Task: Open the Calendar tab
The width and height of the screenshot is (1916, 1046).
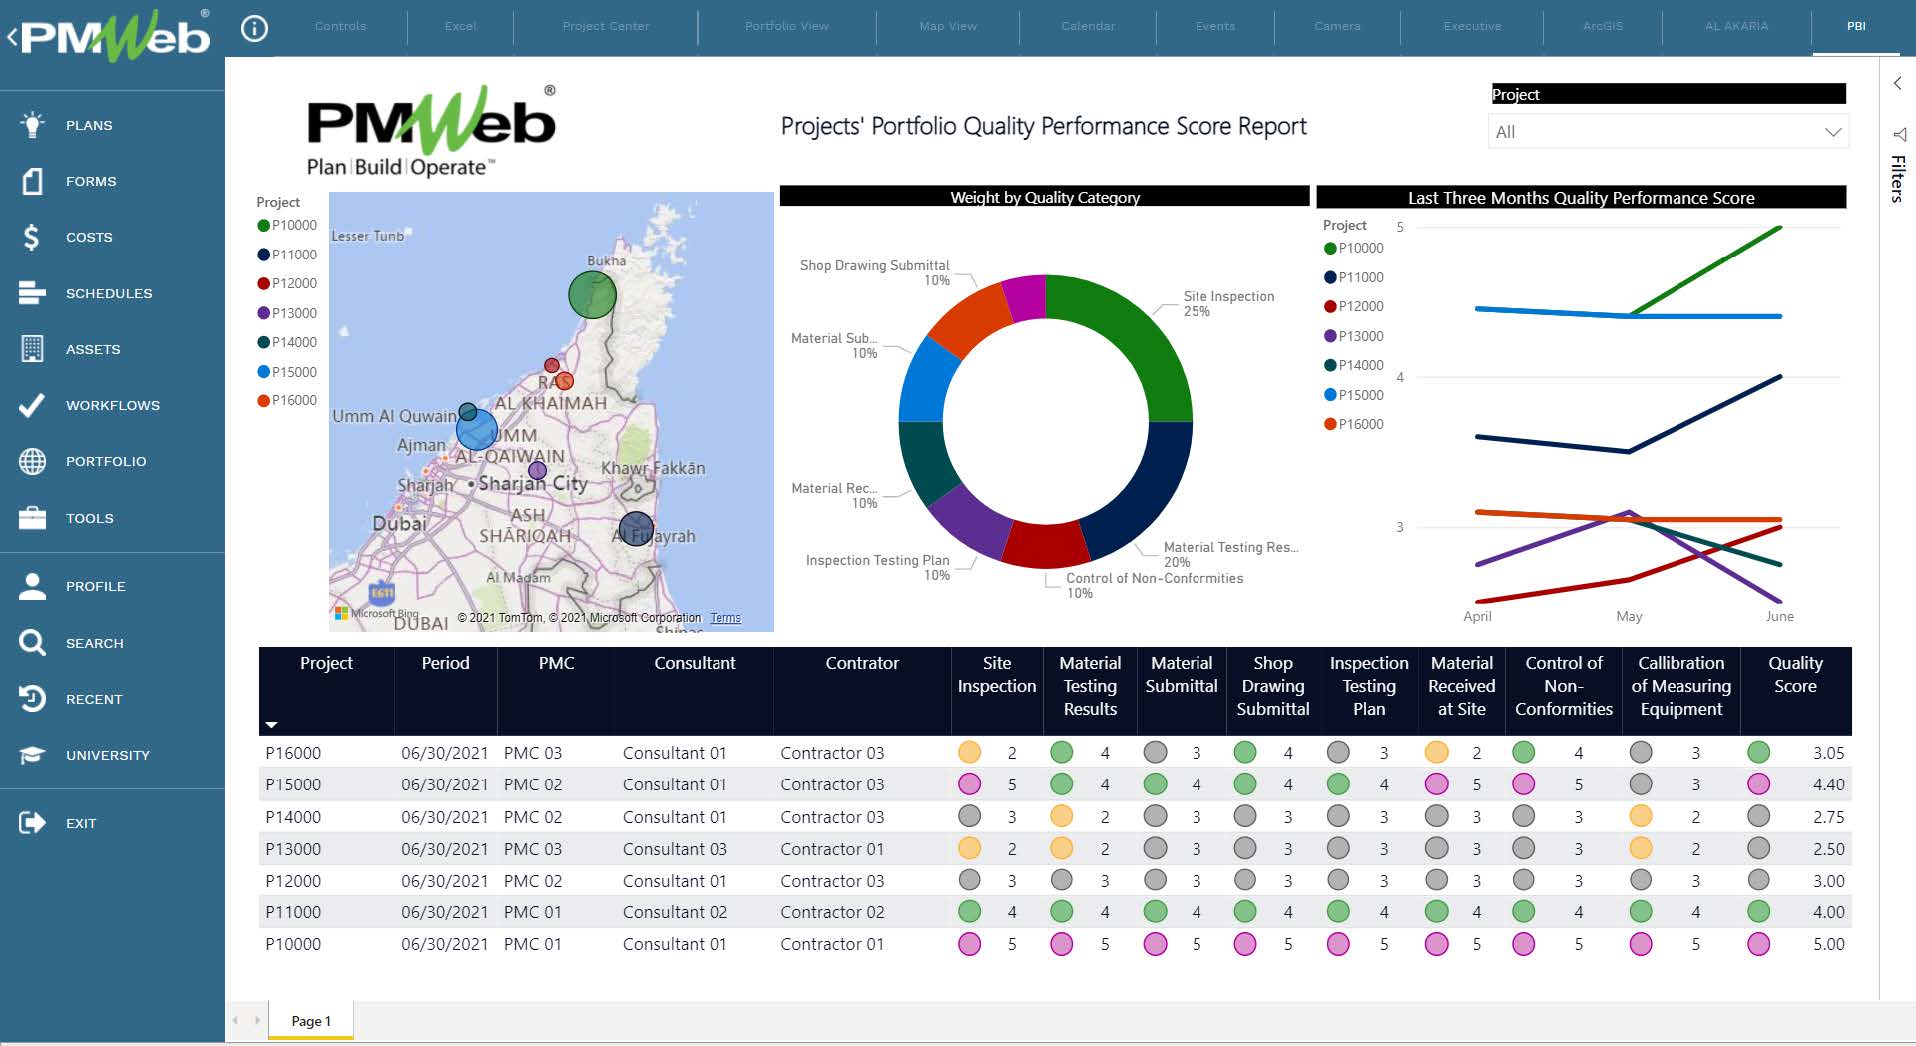Action: (x=1088, y=26)
